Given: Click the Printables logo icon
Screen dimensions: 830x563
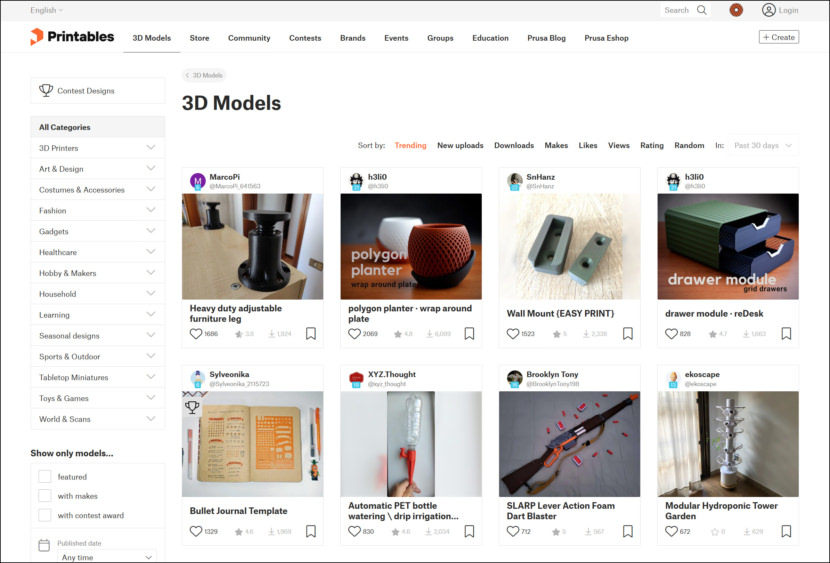Looking at the screenshot, I should [x=37, y=37].
